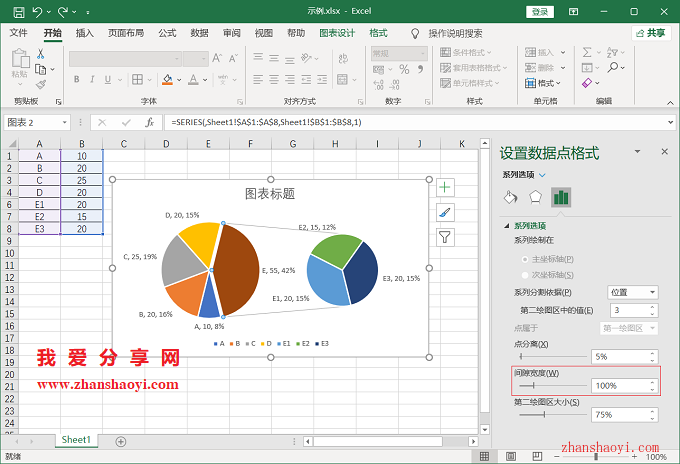Click the Share button
Screen dimensions: 680x464
click(x=651, y=33)
